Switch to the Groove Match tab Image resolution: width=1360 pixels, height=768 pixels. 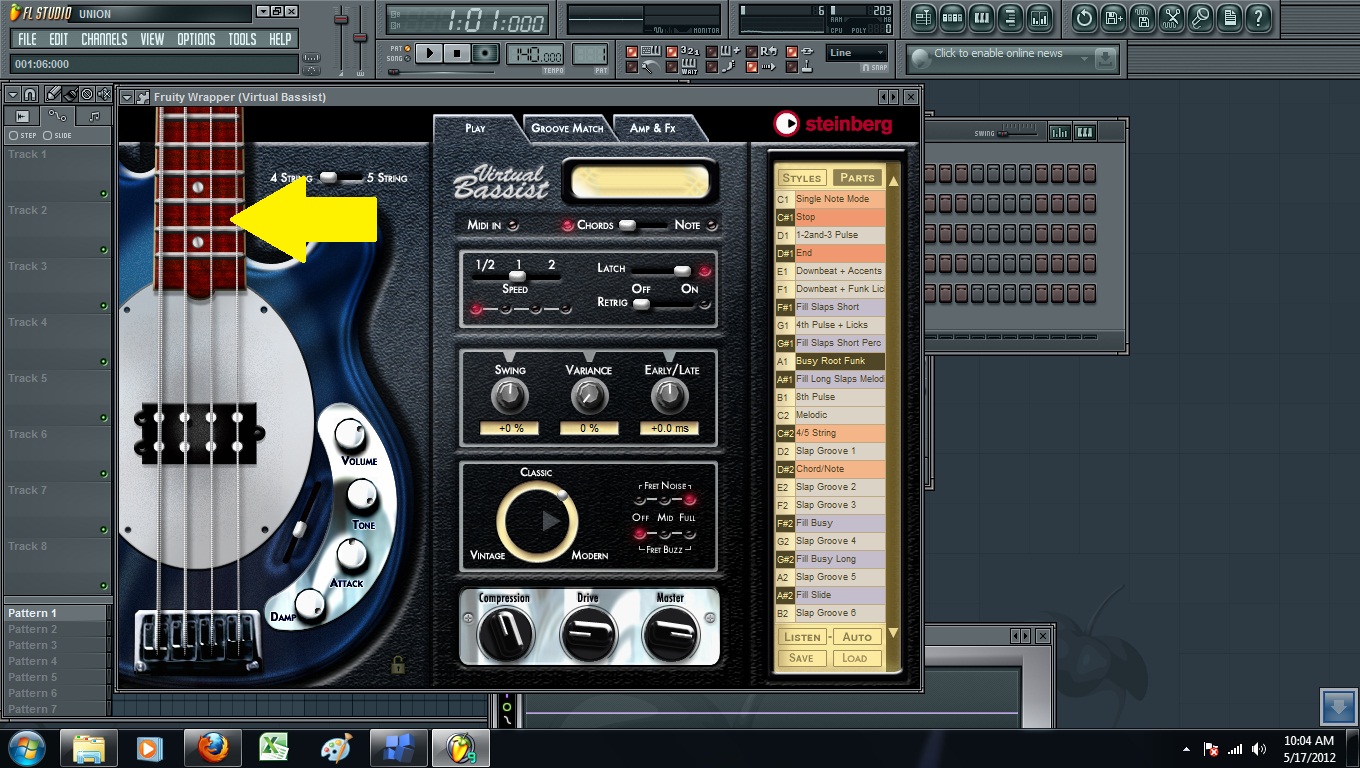coord(567,128)
